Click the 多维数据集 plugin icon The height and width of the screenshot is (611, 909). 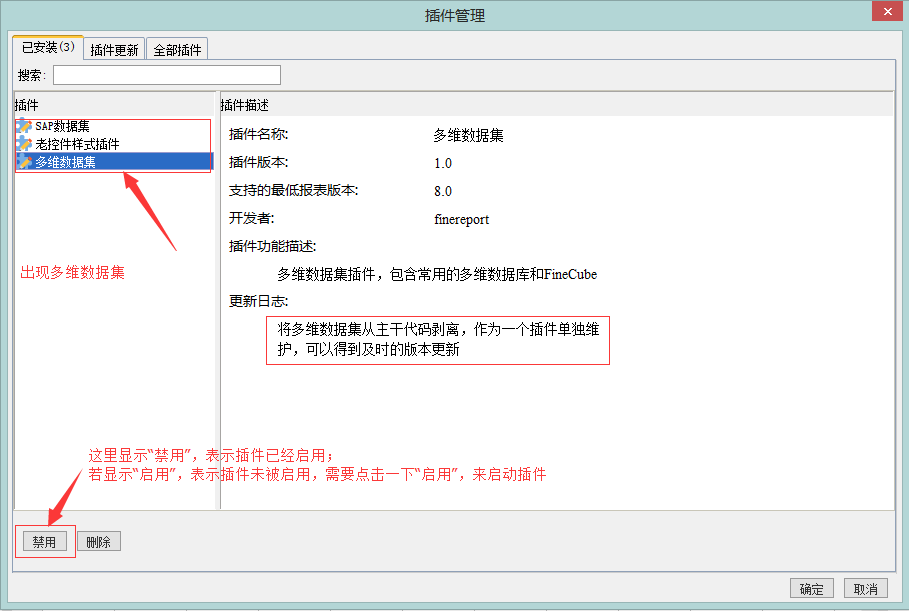(24, 162)
